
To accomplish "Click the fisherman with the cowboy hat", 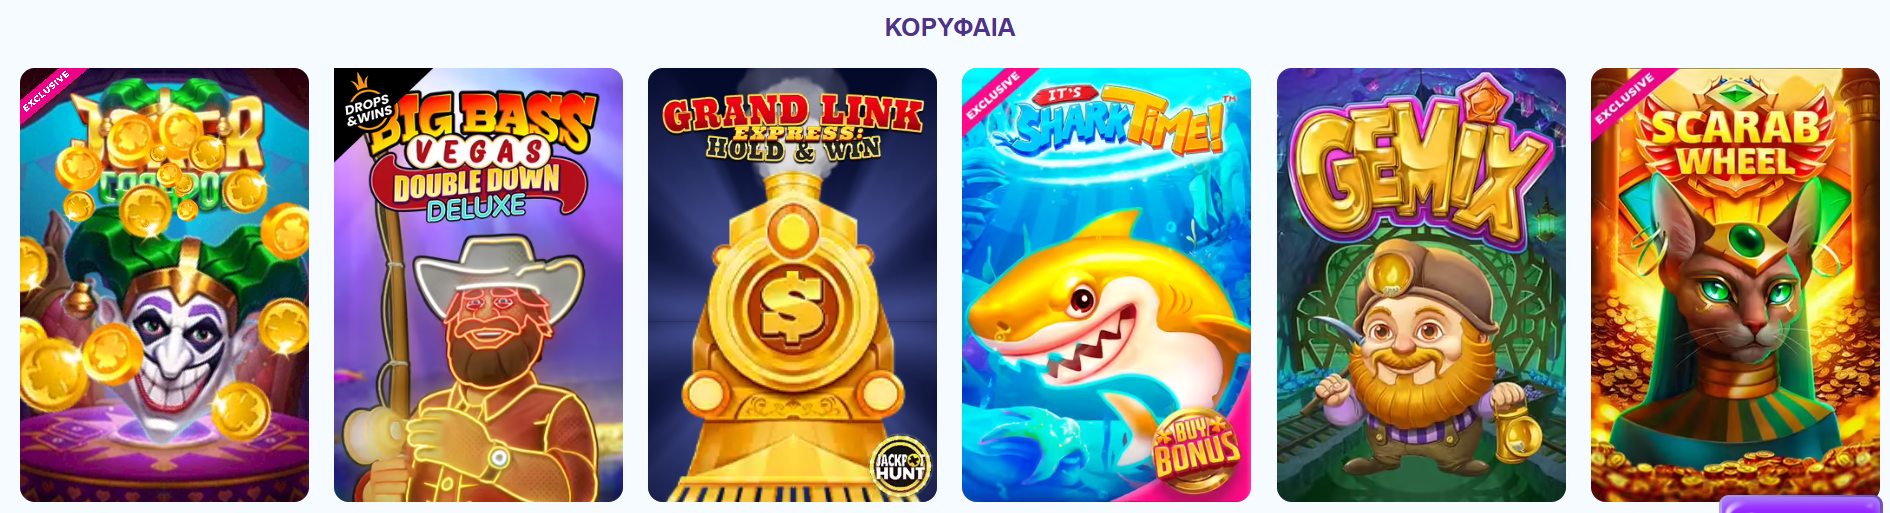I will [480, 370].
